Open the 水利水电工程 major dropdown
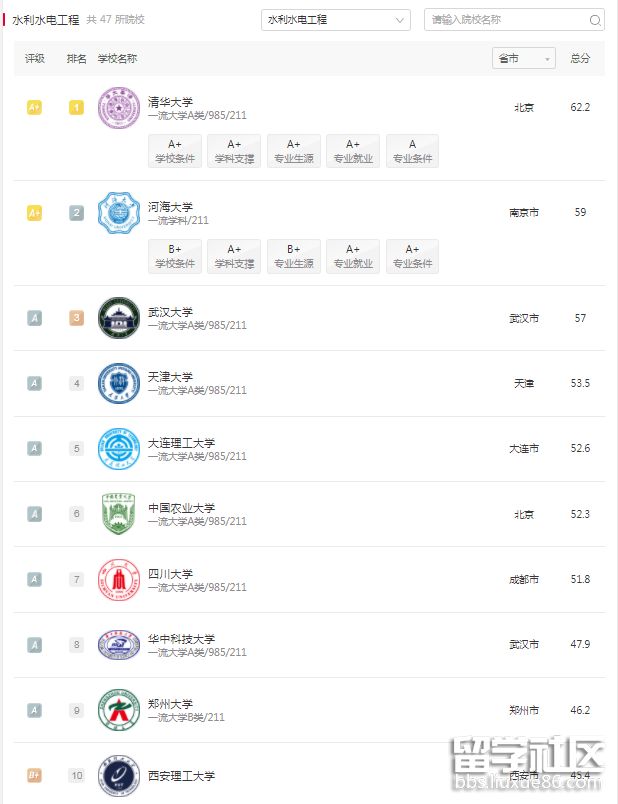The image size is (618, 804). coord(336,20)
